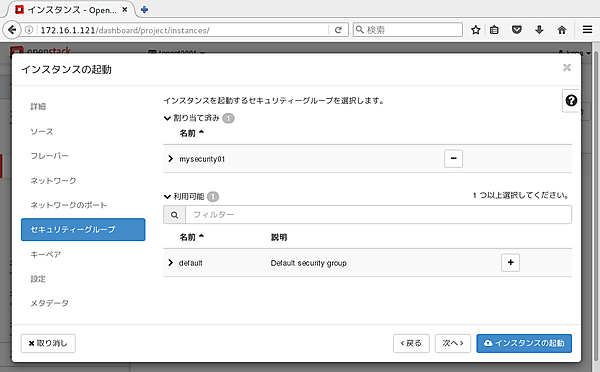Go to home page icon
The height and width of the screenshot is (372, 600).
[x=562, y=30]
